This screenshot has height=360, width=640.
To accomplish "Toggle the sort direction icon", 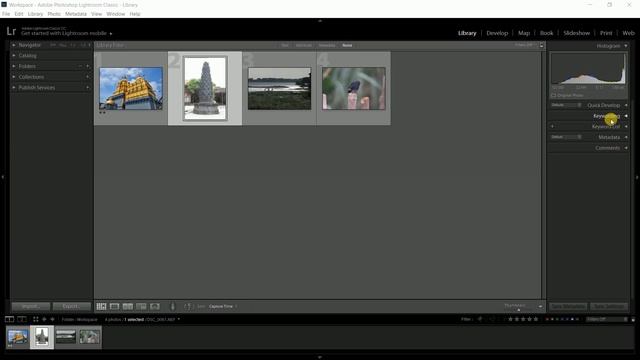I will [x=187, y=306].
